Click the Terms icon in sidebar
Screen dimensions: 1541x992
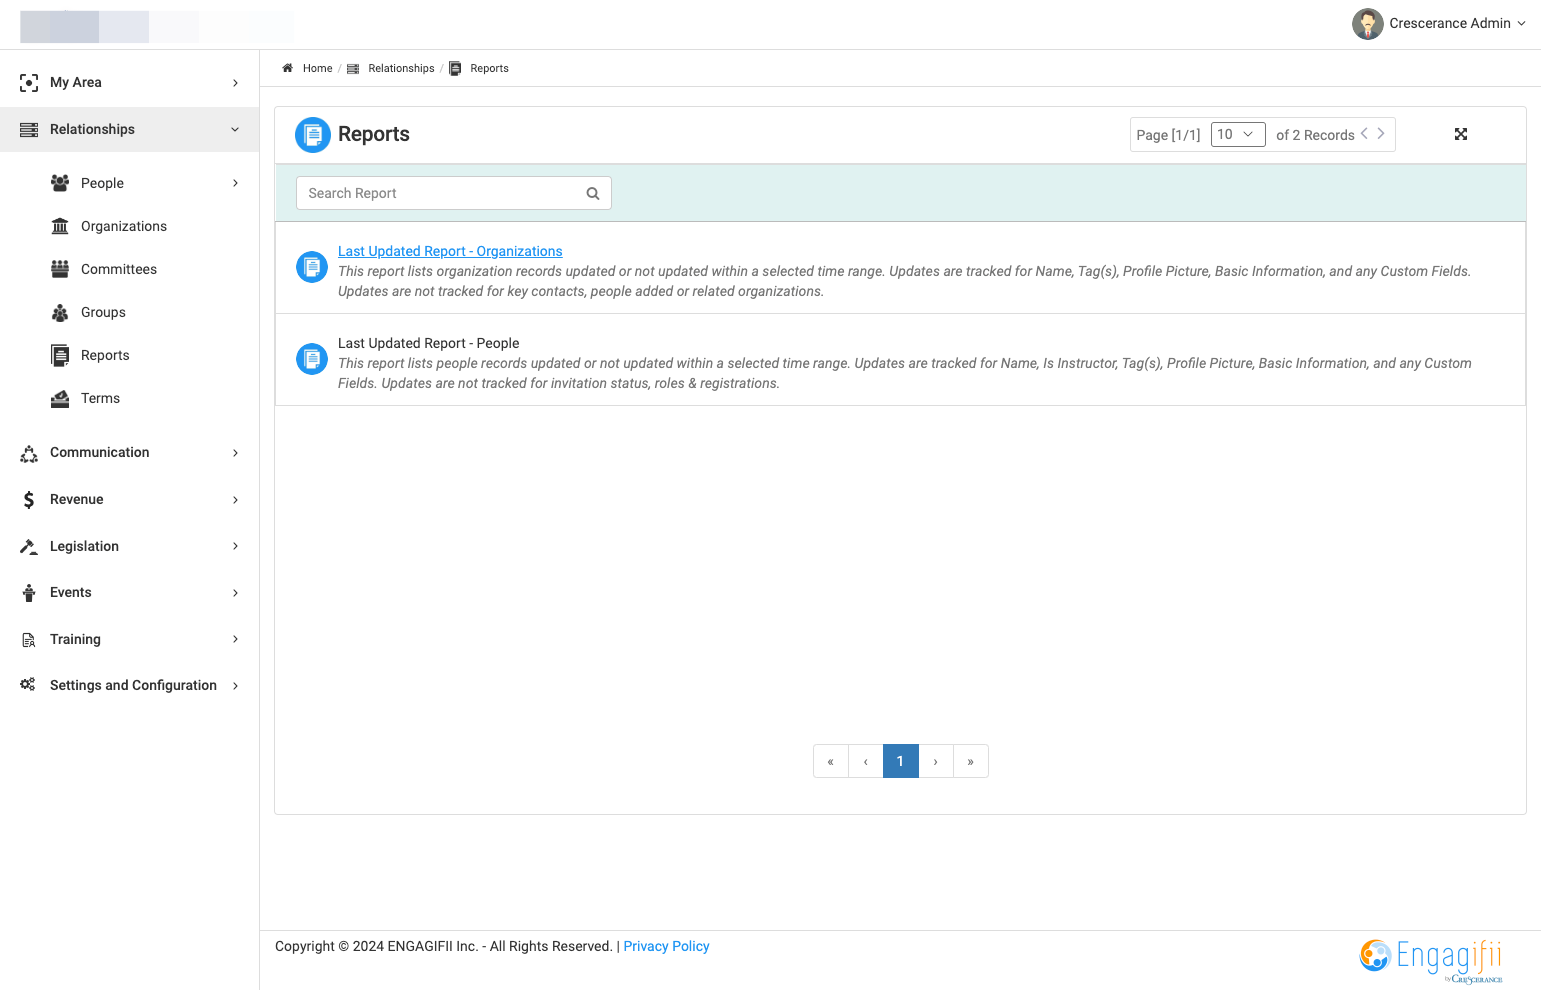pyautogui.click(x=60, y=398)
